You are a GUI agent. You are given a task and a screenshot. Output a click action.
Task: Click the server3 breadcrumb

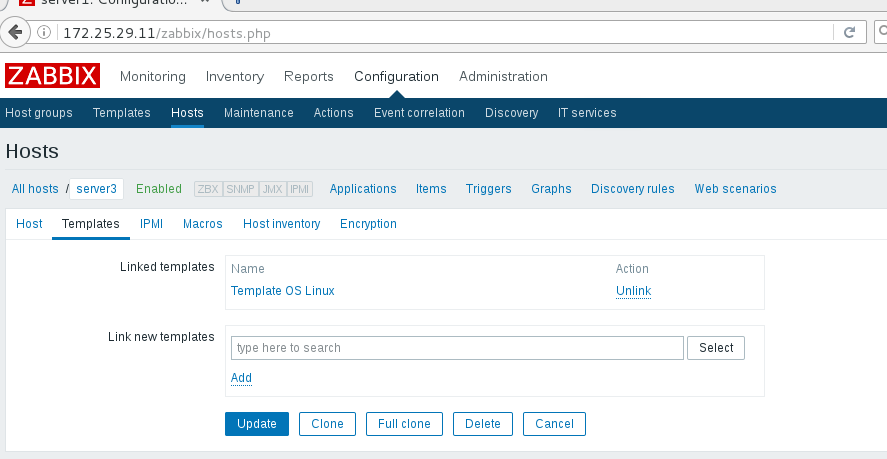[97, 189]
